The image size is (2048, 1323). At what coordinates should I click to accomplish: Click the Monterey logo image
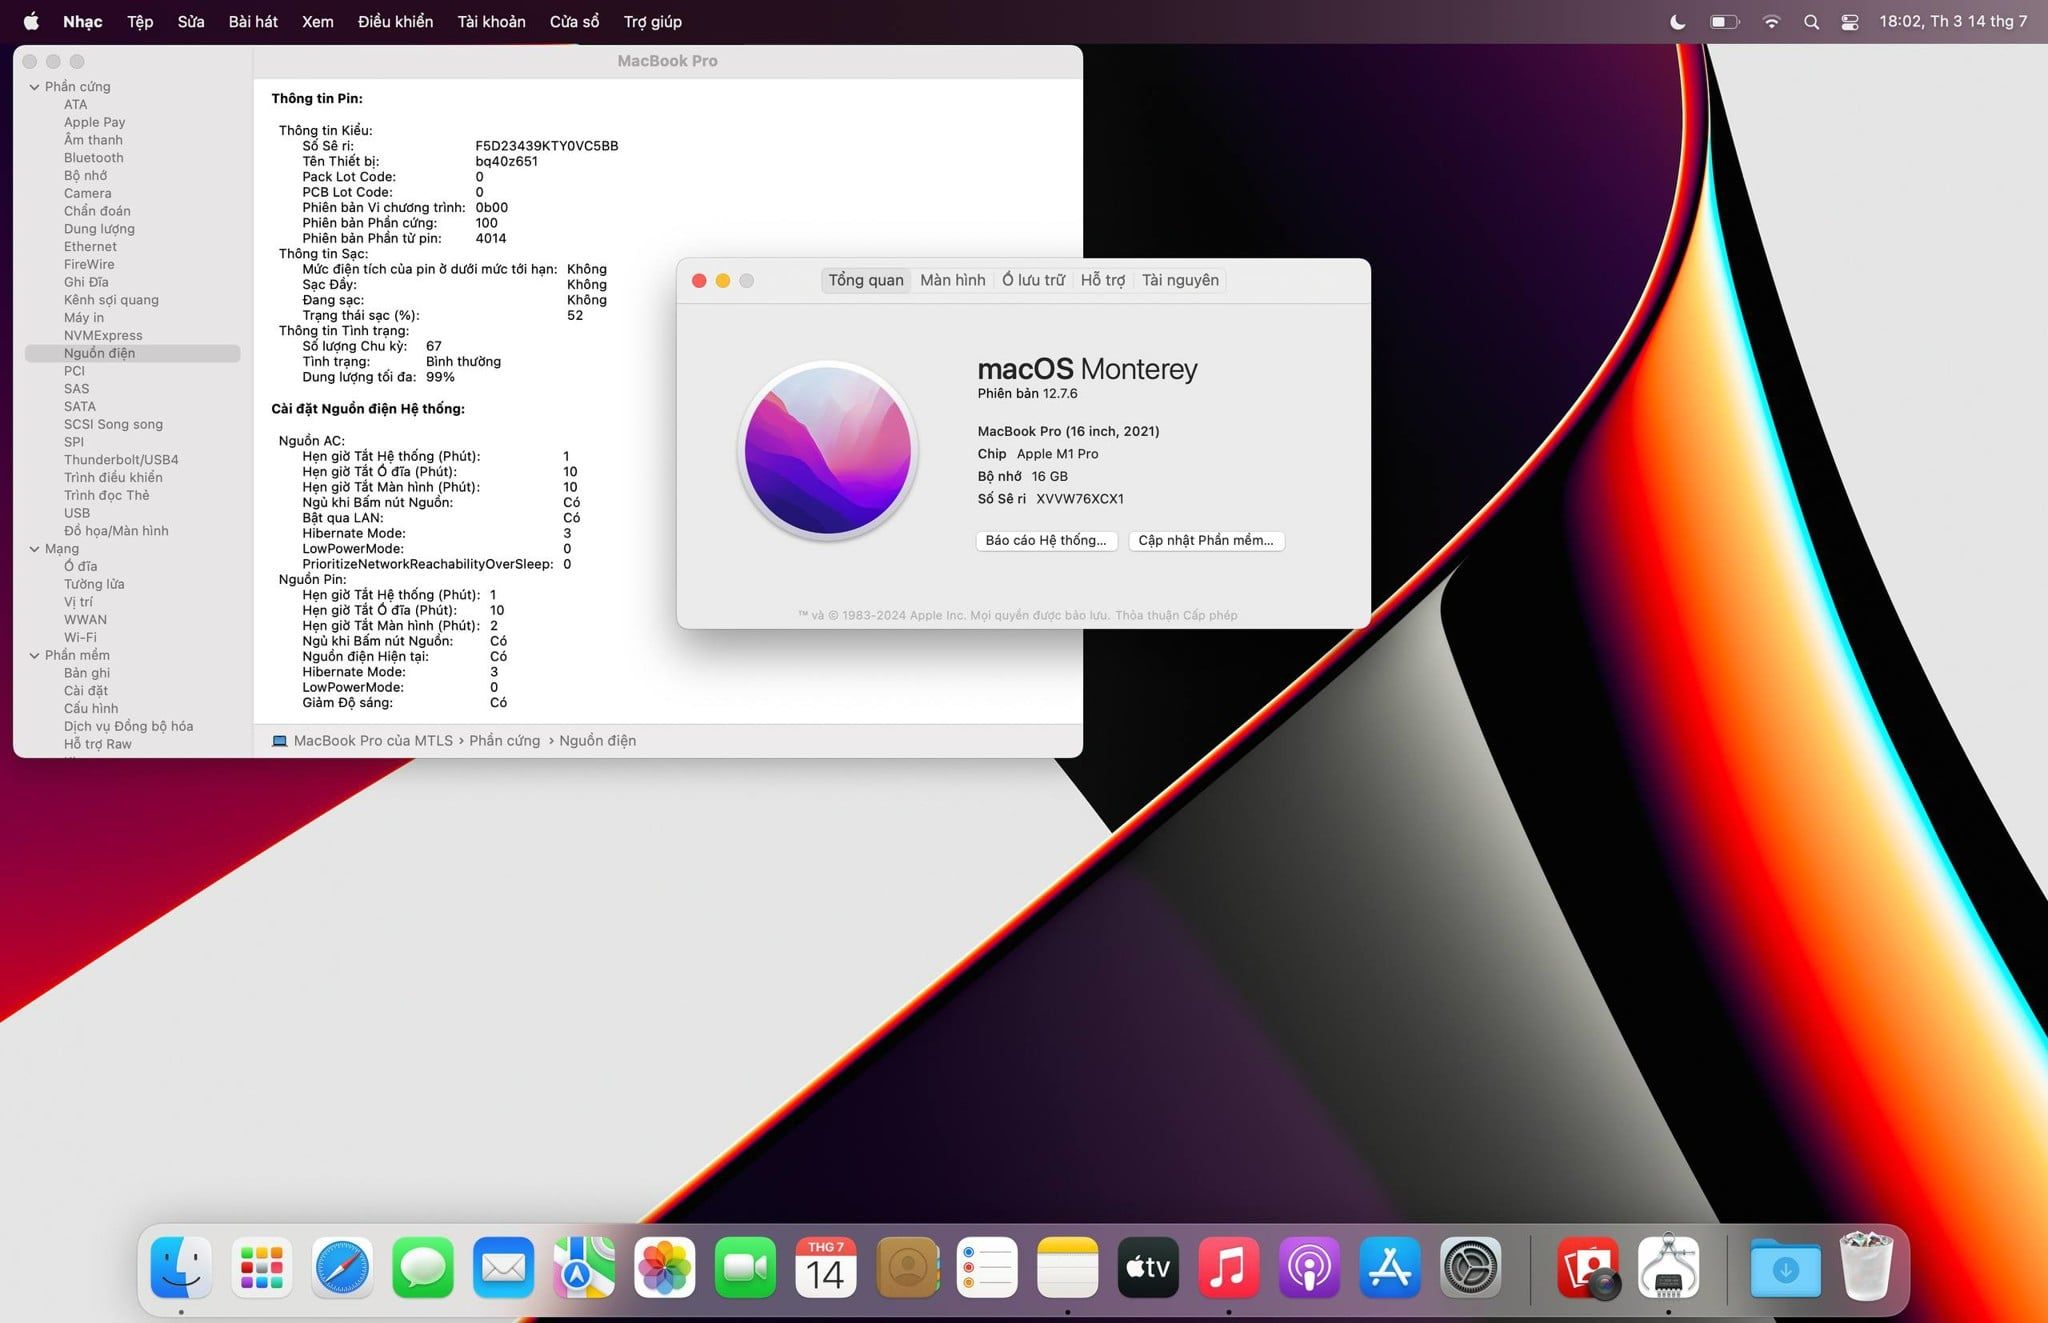828,450
